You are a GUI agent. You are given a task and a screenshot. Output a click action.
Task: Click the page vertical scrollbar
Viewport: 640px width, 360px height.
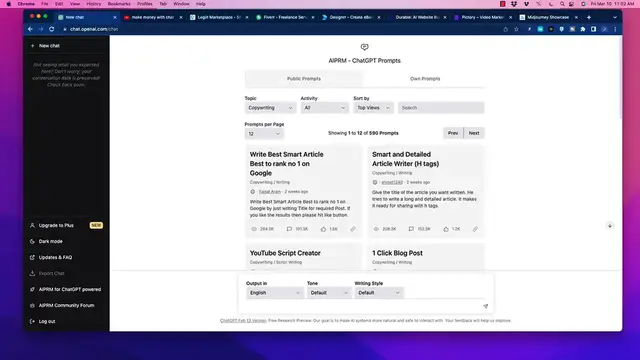[x=620, y=78]
